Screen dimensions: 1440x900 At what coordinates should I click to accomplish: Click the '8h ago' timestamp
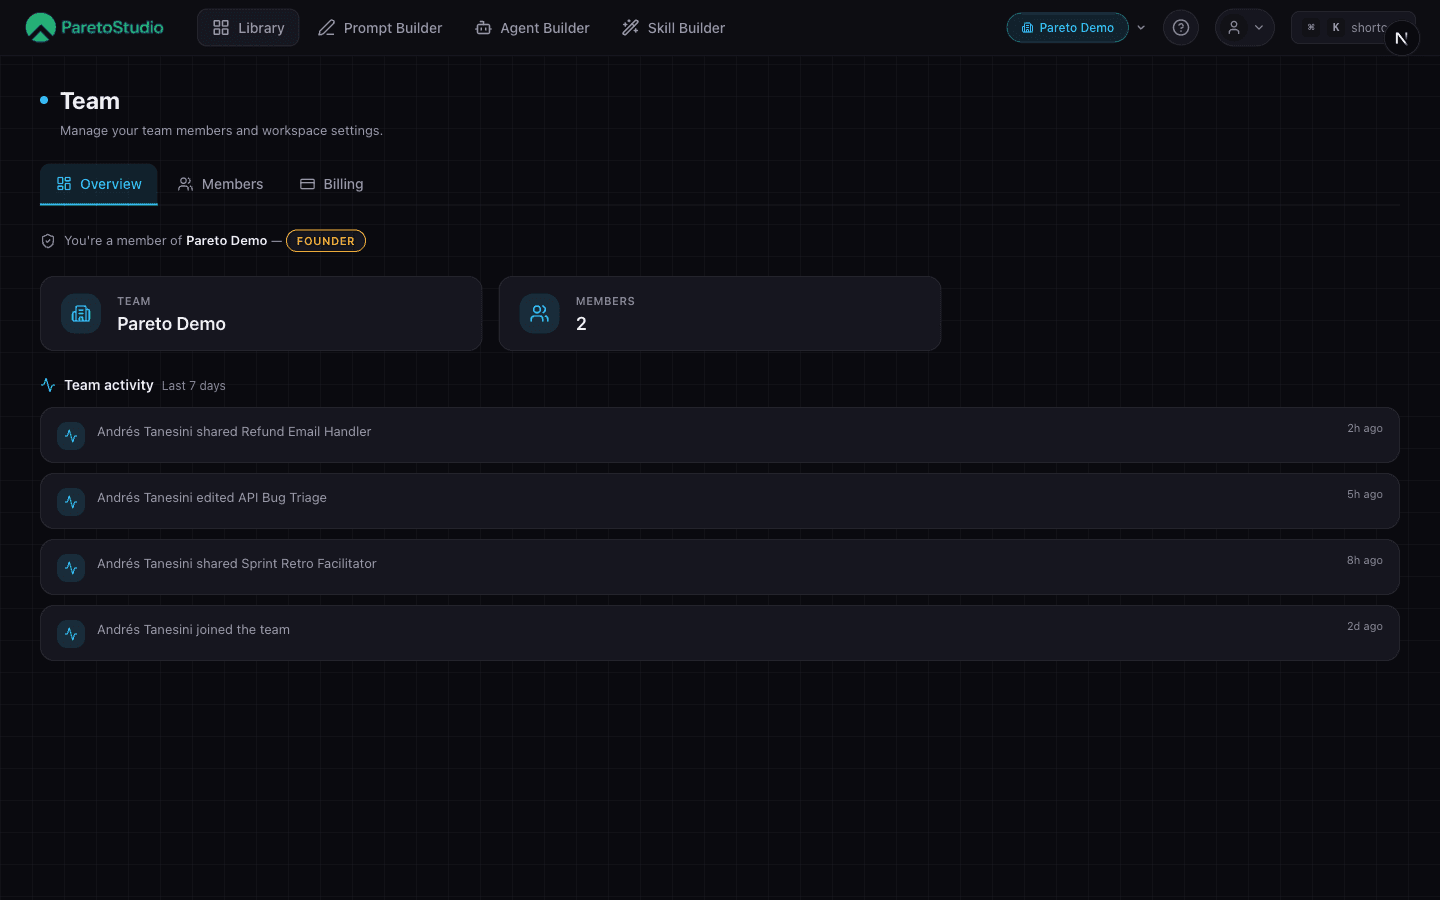pyautogui.click(x=1364, y=560)
